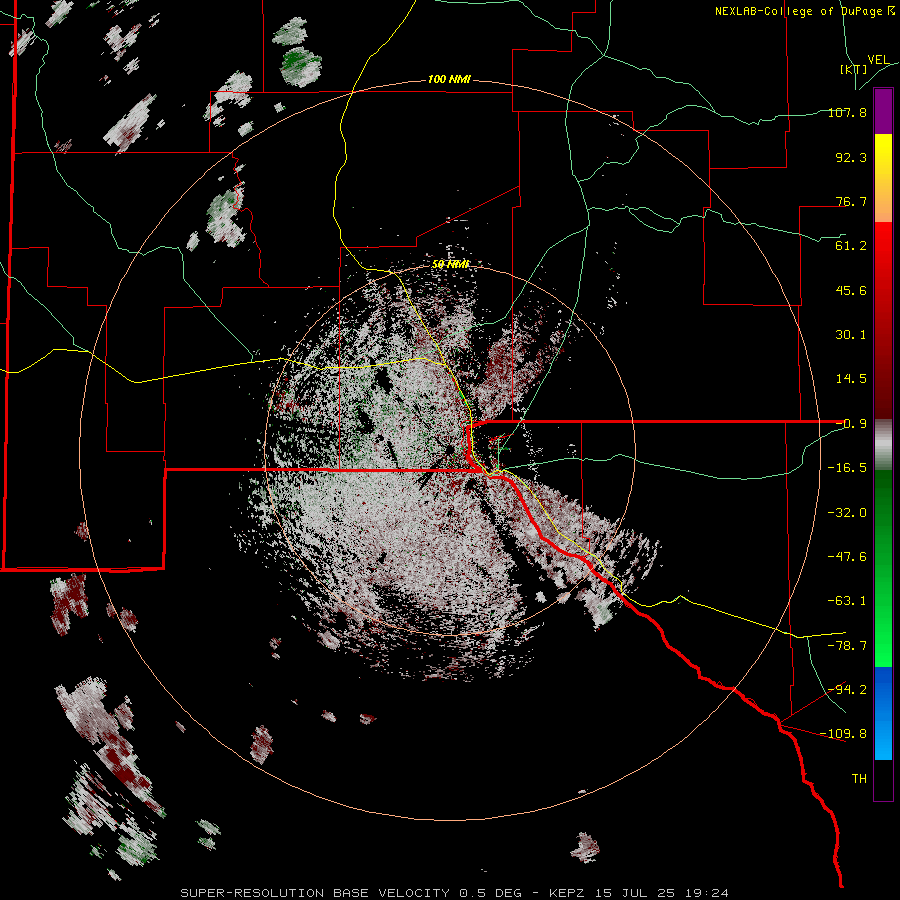Click the Super-Resolution Base Velocity caption
Screen dimensions: 900x900
[x=455, y=893]
